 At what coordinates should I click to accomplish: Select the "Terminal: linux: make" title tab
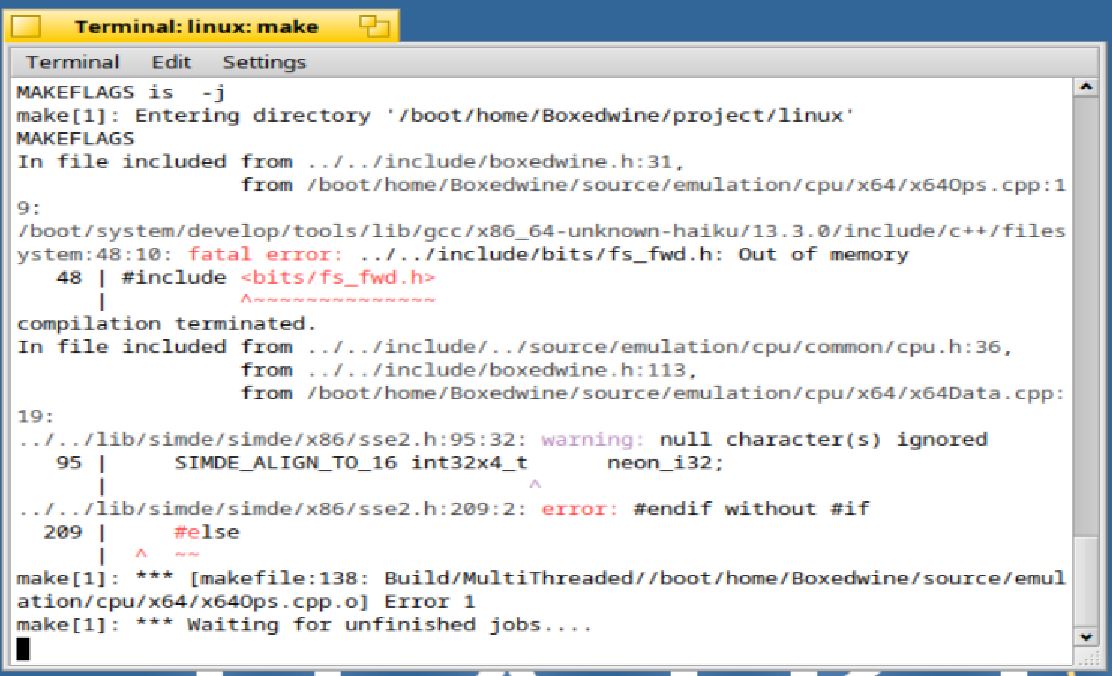point(196,27)
